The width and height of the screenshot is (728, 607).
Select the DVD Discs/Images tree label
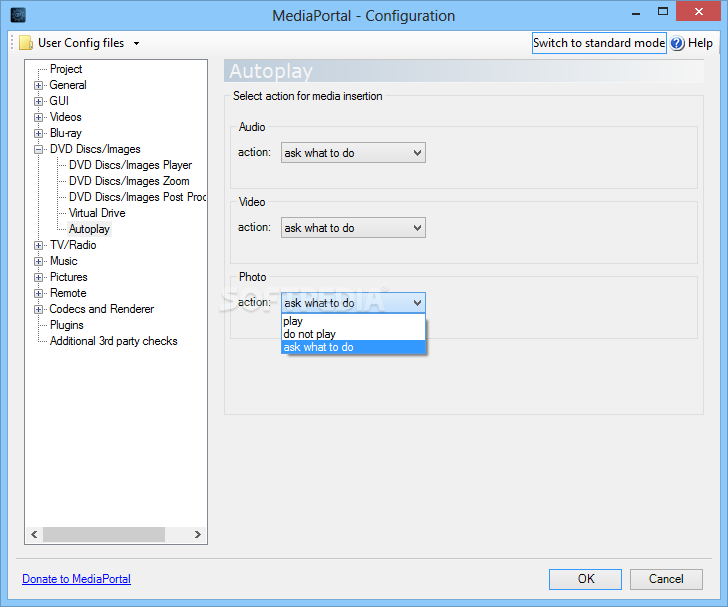(95, 149)
